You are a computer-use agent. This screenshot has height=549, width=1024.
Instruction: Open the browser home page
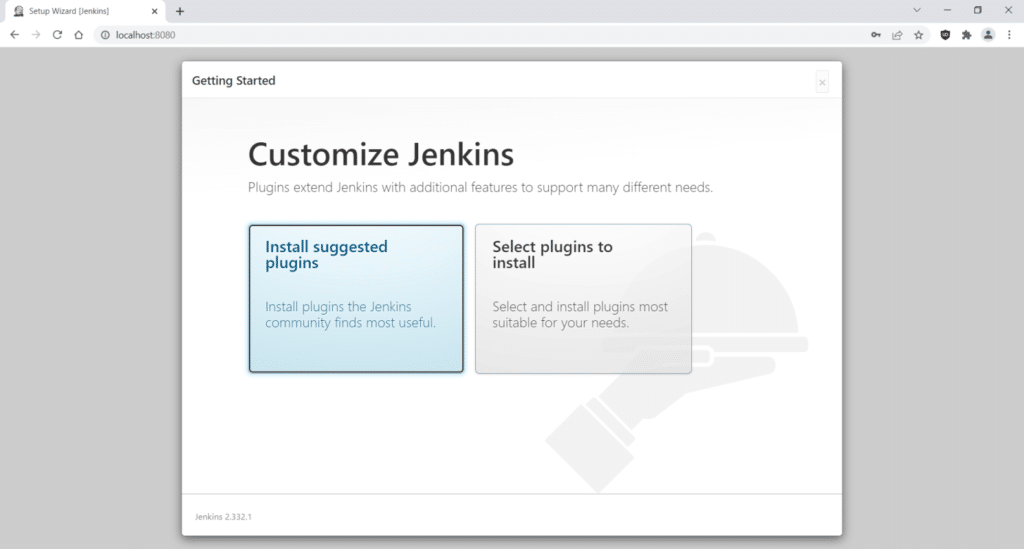[x=79, y=35]
